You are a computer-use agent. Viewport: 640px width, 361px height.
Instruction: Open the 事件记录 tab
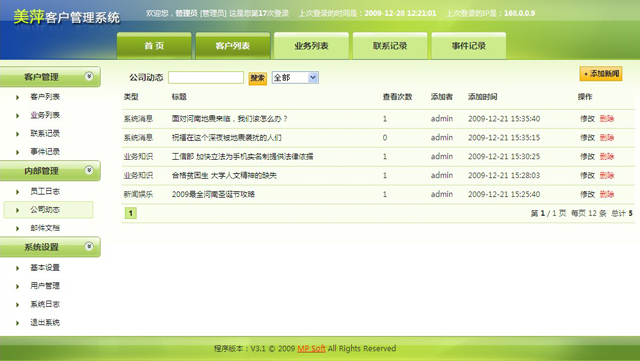(469, 46)
